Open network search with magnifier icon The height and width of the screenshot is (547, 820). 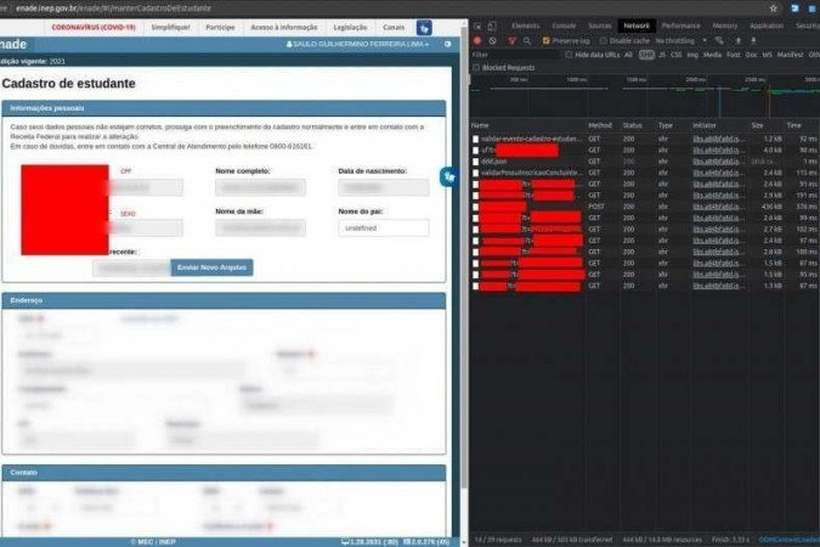tap(529, 40)
